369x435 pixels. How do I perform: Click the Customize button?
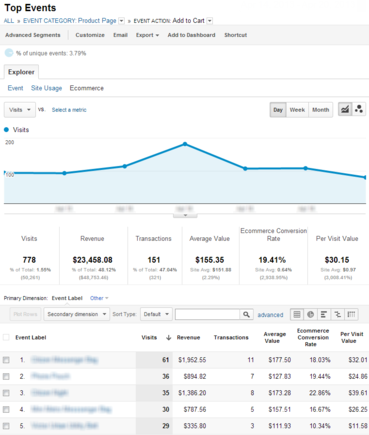point(90,35)
